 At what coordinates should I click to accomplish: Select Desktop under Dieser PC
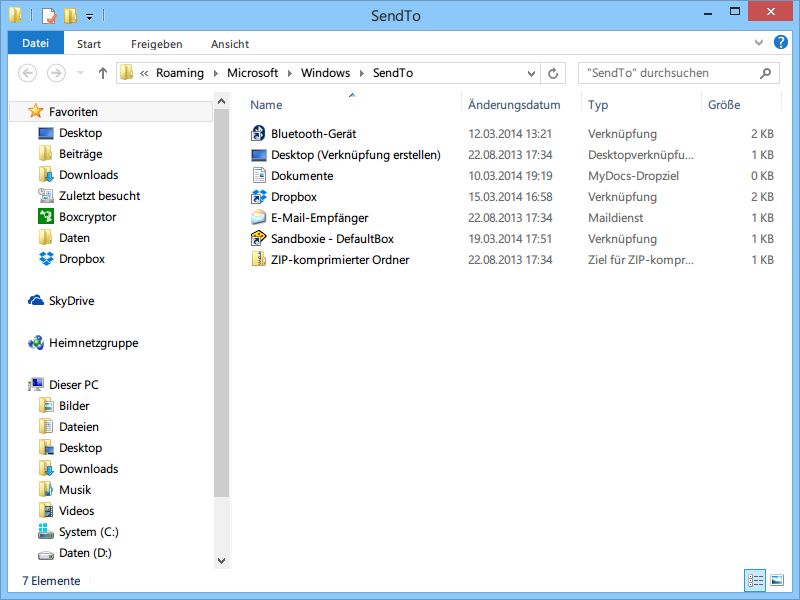coord(81,447)
